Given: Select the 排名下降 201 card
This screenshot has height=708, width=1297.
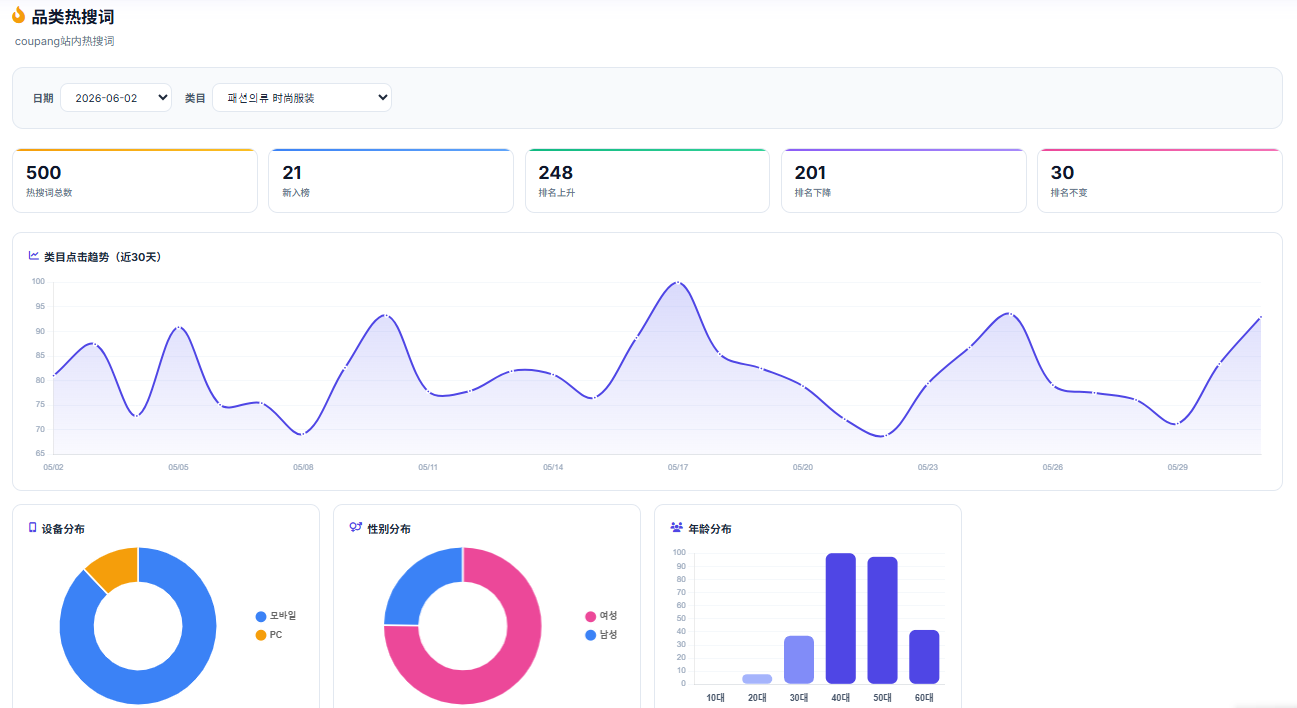Looking at the screenshot, I should pos(903,181).
